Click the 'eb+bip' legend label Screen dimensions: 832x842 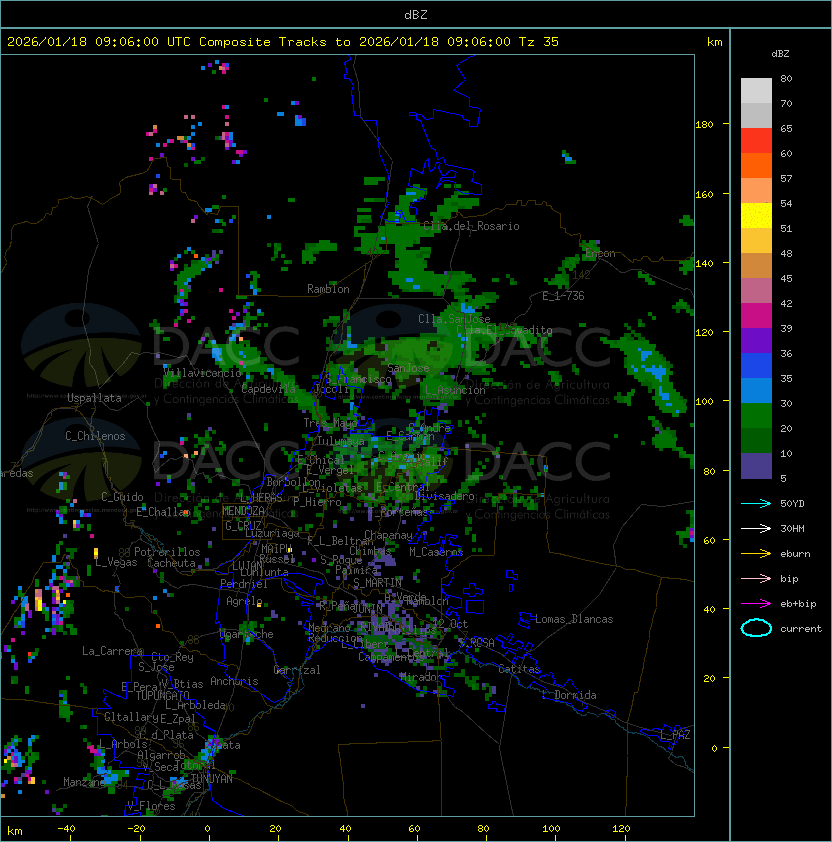(798, 604)
